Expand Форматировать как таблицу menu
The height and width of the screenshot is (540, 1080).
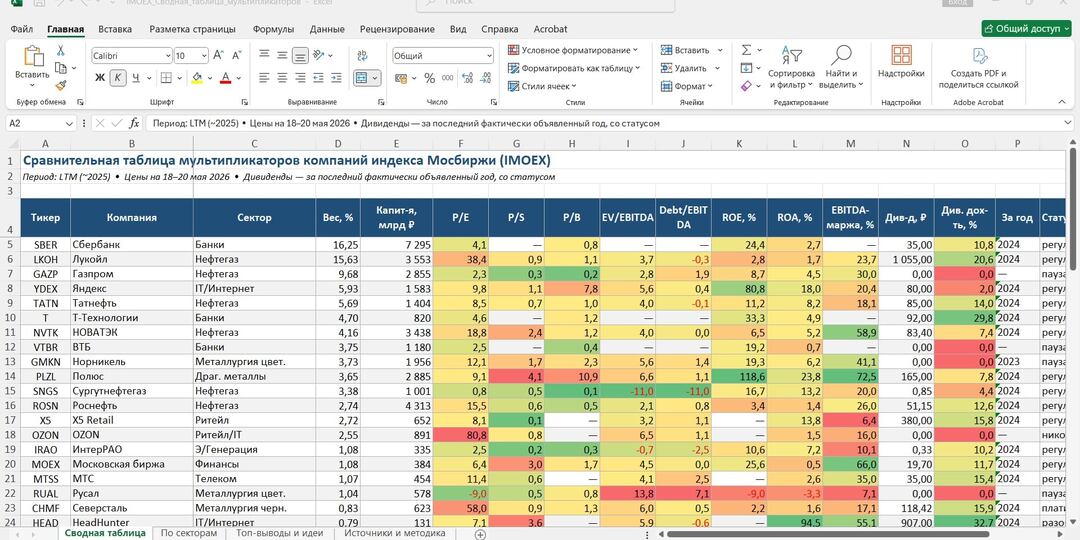574,68
